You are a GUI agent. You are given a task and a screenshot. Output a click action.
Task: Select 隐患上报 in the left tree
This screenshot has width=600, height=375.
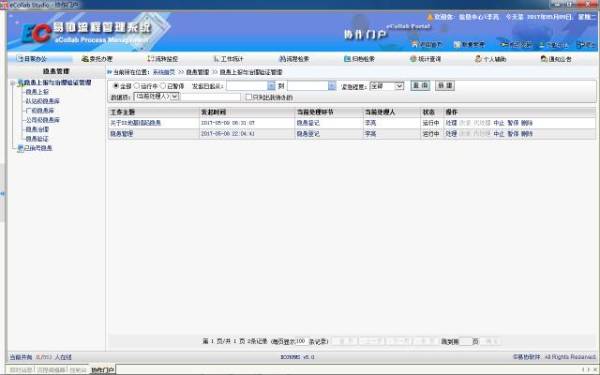click(x=37, y=92)
